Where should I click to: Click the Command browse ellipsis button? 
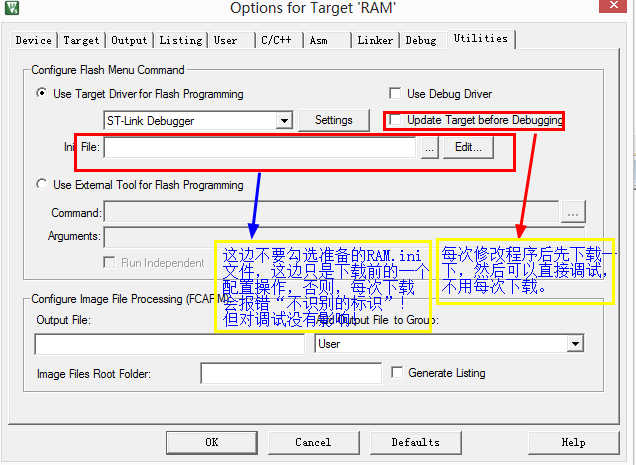(x=573, y=211)
